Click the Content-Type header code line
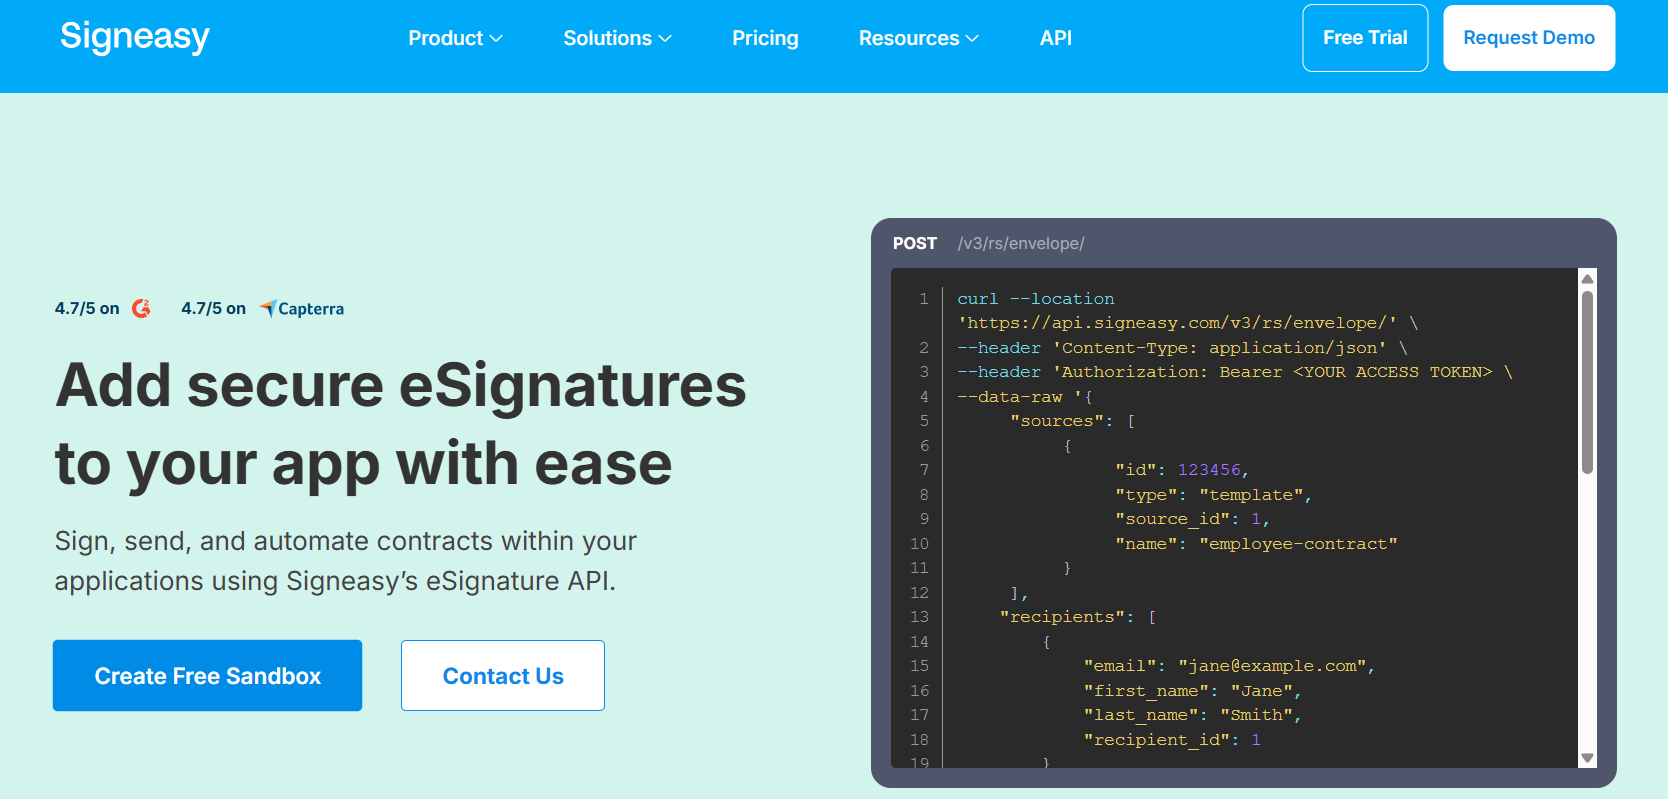 click(x=1182, y=347)
